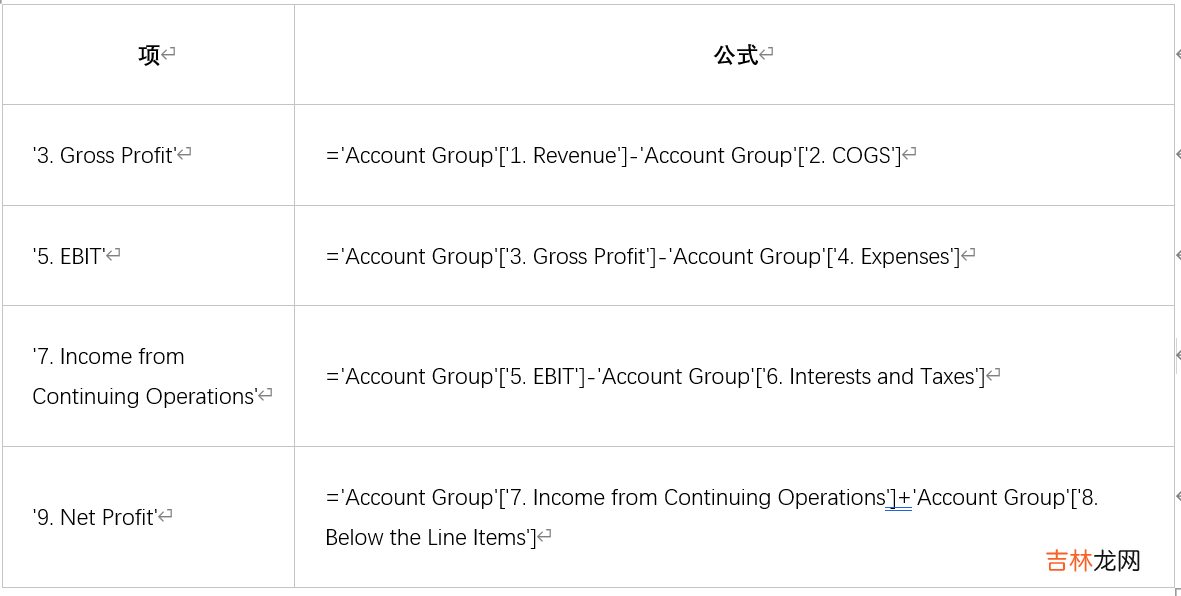The height and width of the screenshot is (596, 1181).
Task: Click 'Below the Line Items' formula text
Action: pos(426,537)
